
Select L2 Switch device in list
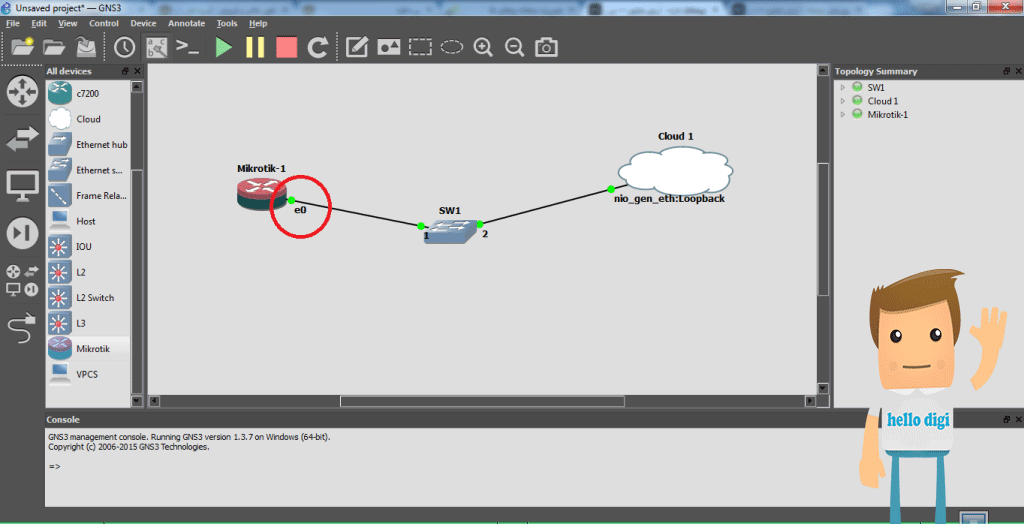coord(88,297)
